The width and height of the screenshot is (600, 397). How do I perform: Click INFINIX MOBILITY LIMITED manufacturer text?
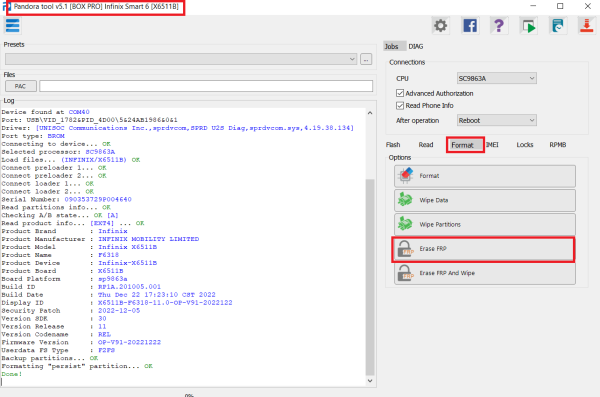148,239
